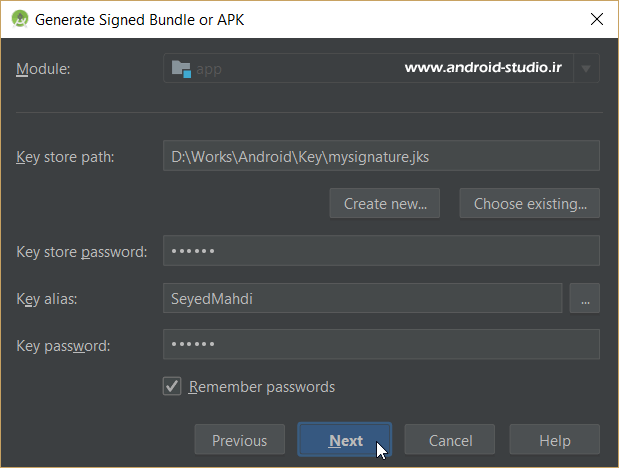Proceed by clicking Next

(345, 440)
